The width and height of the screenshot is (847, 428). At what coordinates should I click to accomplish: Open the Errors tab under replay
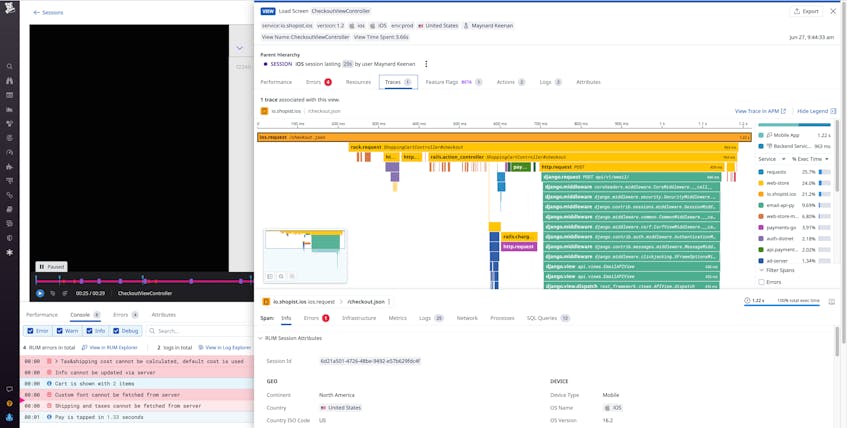(125, 315)
